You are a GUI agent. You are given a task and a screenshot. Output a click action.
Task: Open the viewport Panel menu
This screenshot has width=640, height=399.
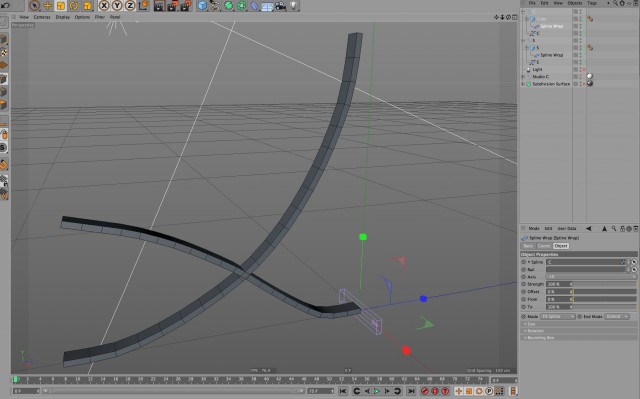(115, 17)
